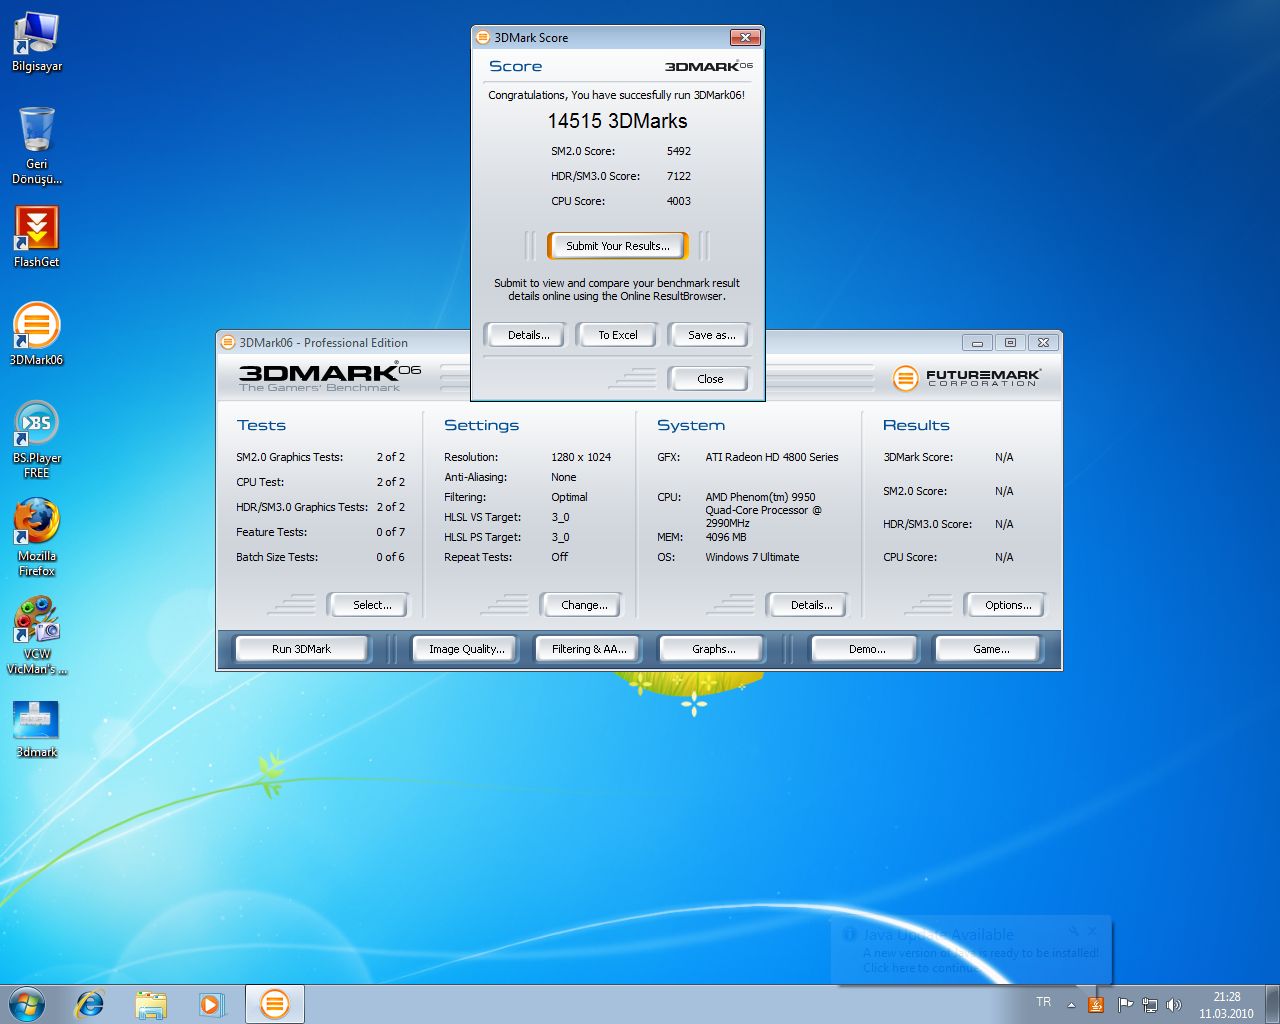Image resolution: width=1280 pixels, height=1024 pixels.
Task: Click Submit Your Results button
Action: pos(617,246)
